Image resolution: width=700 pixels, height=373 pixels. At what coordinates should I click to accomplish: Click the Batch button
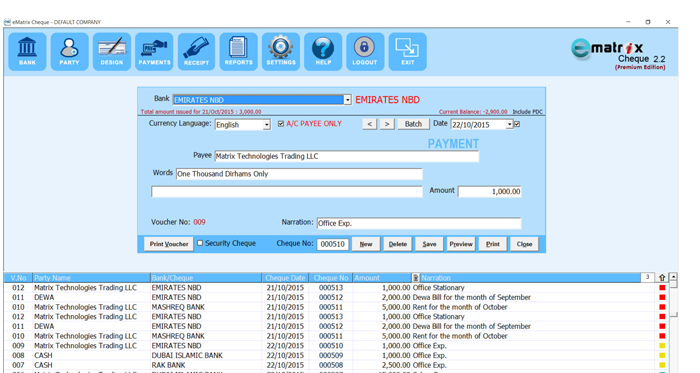tap(413, 124)
